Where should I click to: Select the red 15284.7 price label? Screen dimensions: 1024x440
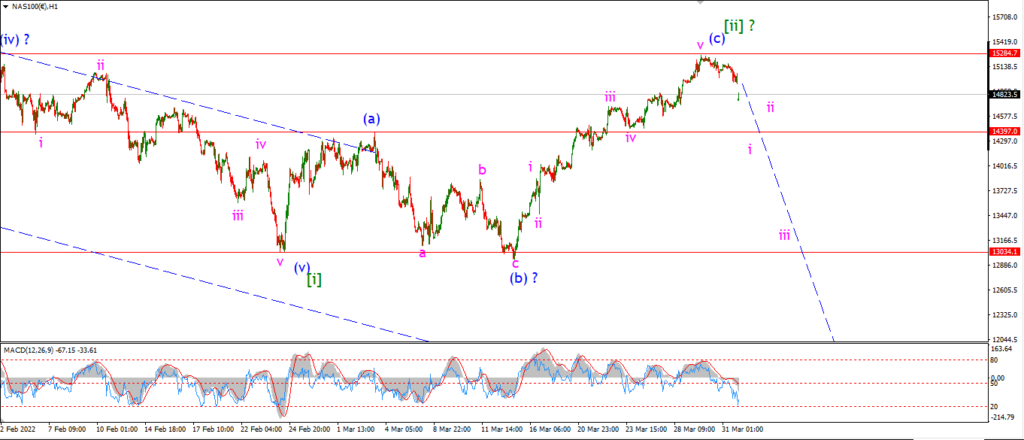click(1006, 54)
